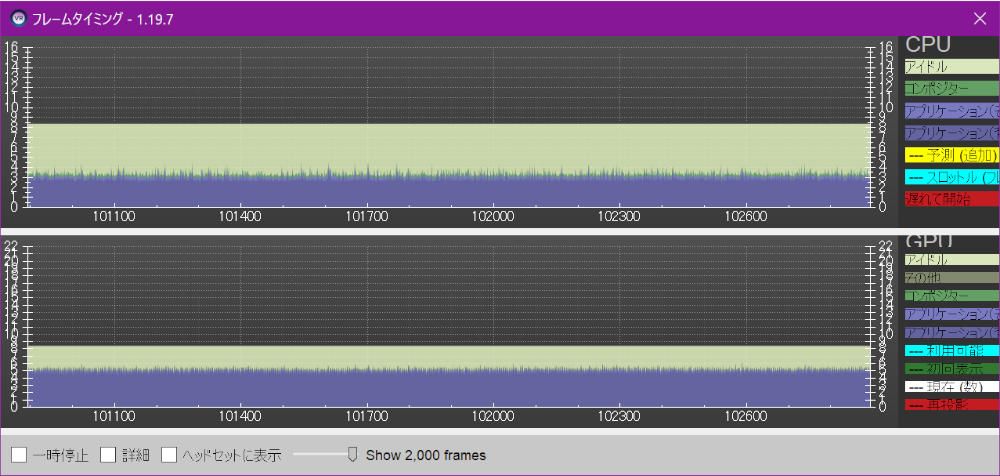Screen dimensions: 1000x476
Task: Click the アイドル swatch in the GPU legend
Action: 952,260
